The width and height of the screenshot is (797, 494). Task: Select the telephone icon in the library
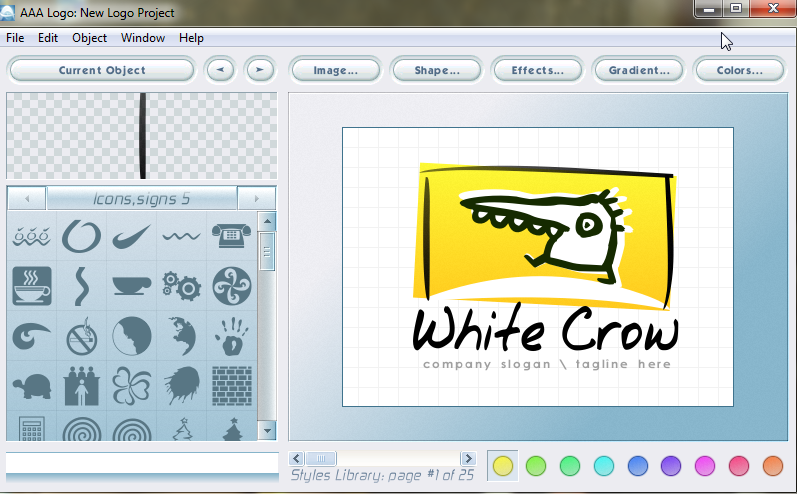232,237
